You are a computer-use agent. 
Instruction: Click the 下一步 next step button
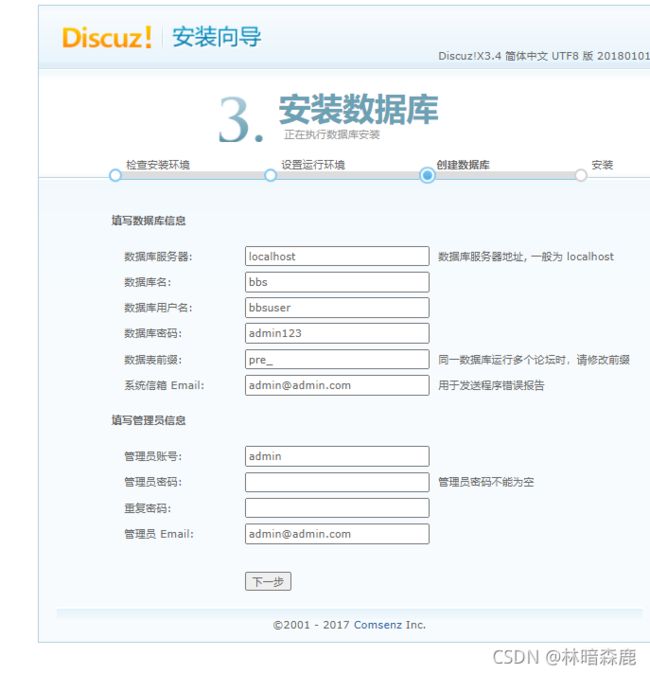click(x=268, y=582)
